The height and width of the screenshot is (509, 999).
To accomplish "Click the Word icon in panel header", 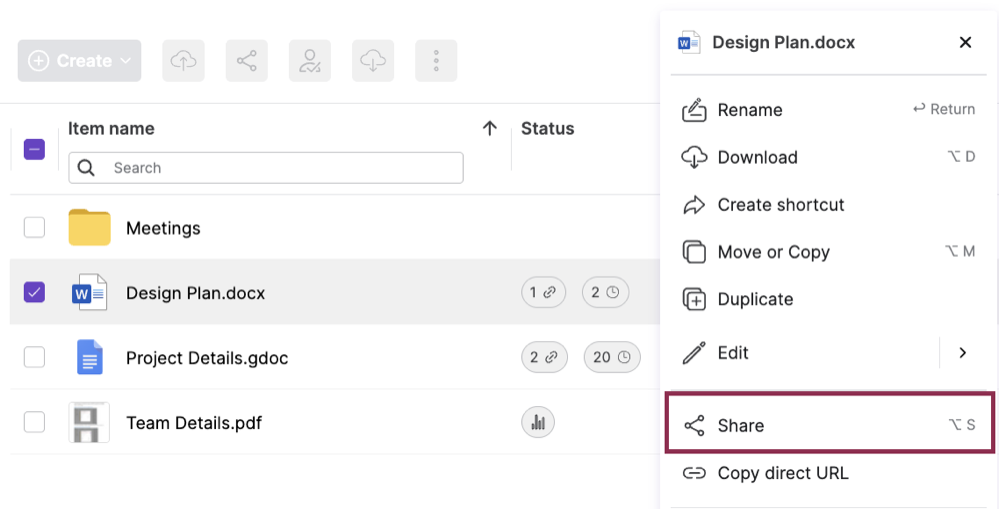I will coord(689,43).
